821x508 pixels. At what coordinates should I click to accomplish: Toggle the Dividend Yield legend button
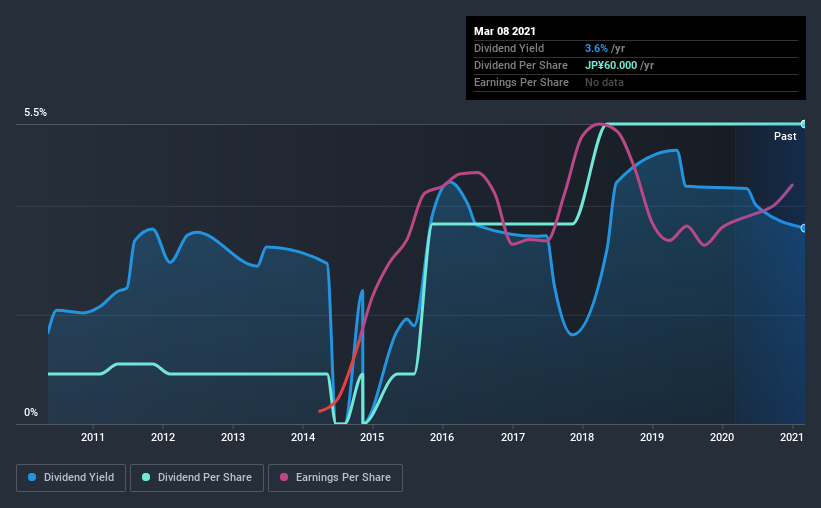(71, 478)
